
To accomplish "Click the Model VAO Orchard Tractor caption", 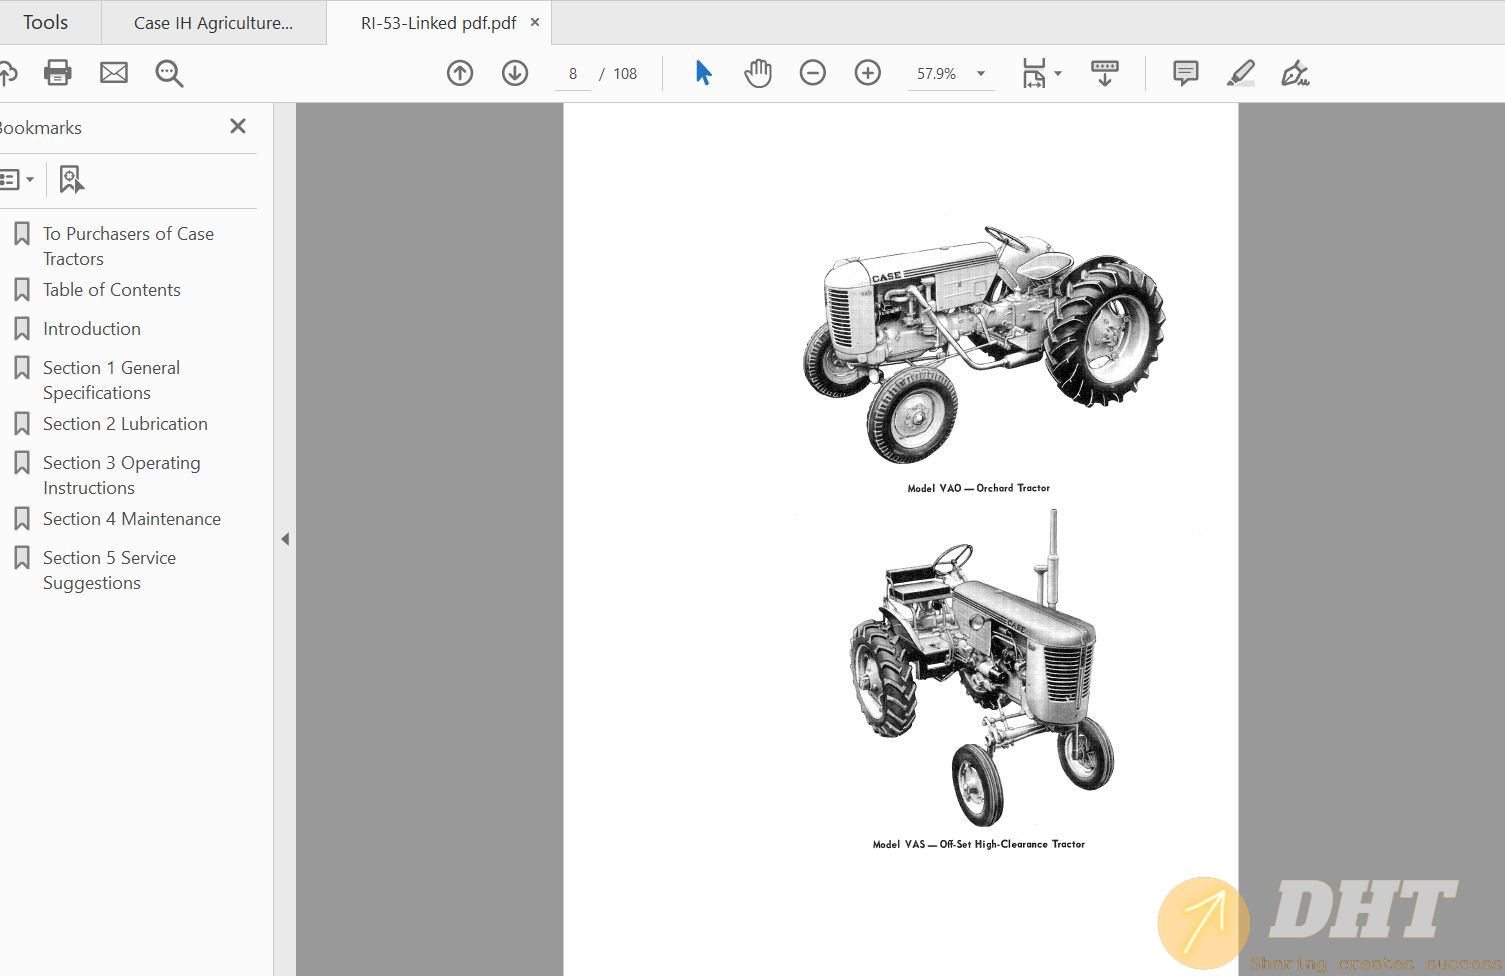I will point(978,488).
